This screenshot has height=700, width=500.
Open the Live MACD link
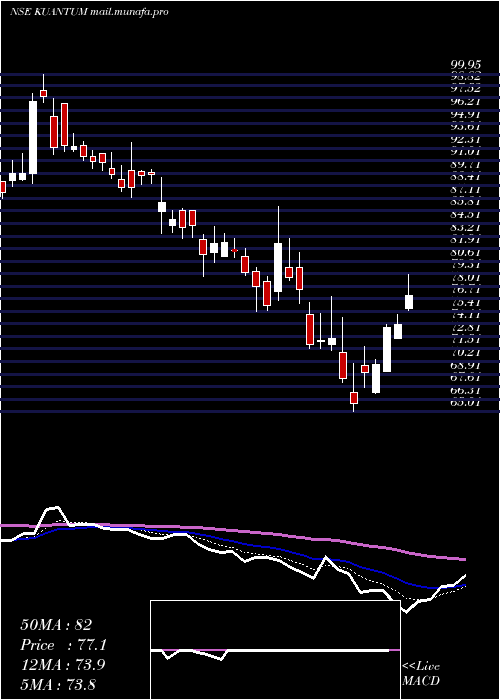tap(421, 674)
